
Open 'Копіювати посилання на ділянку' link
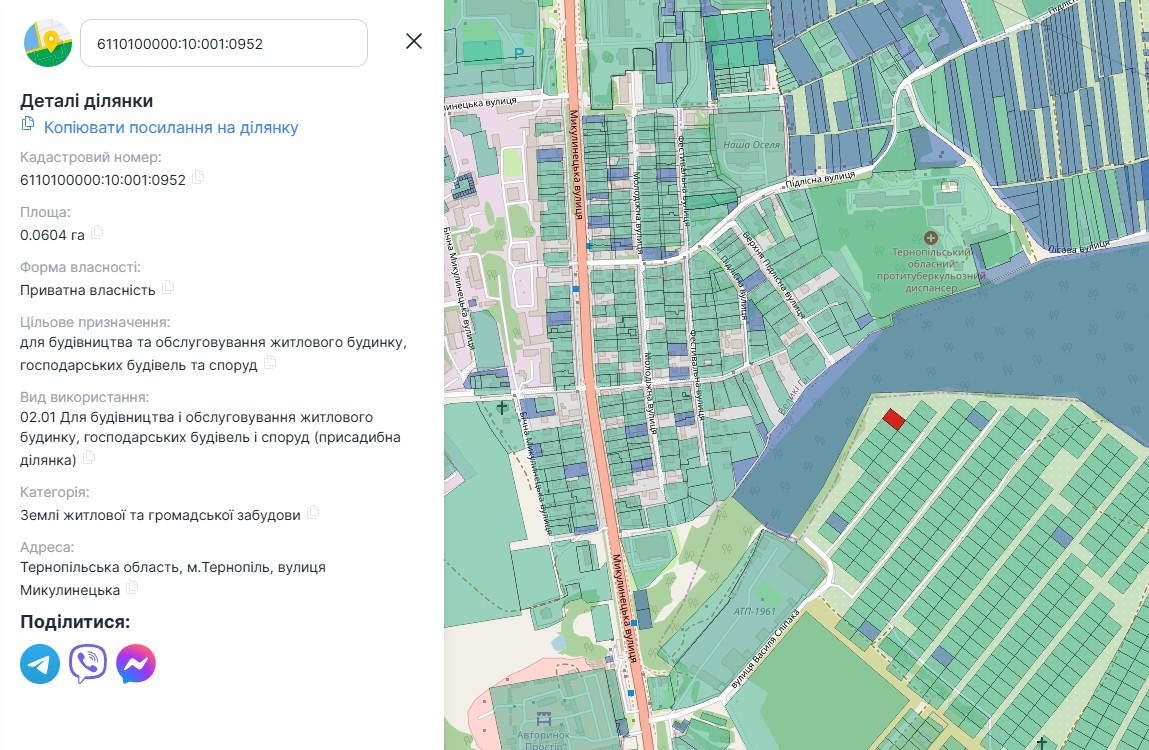click(171, 128)
